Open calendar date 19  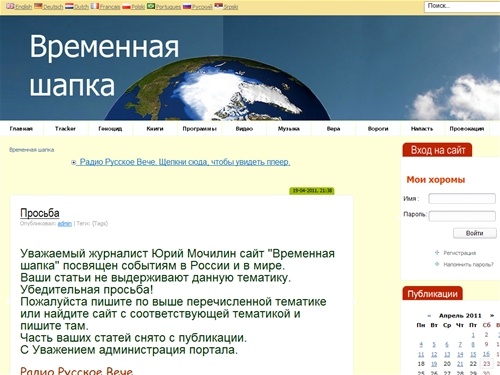pyautogui.click(x=434, y=364)
